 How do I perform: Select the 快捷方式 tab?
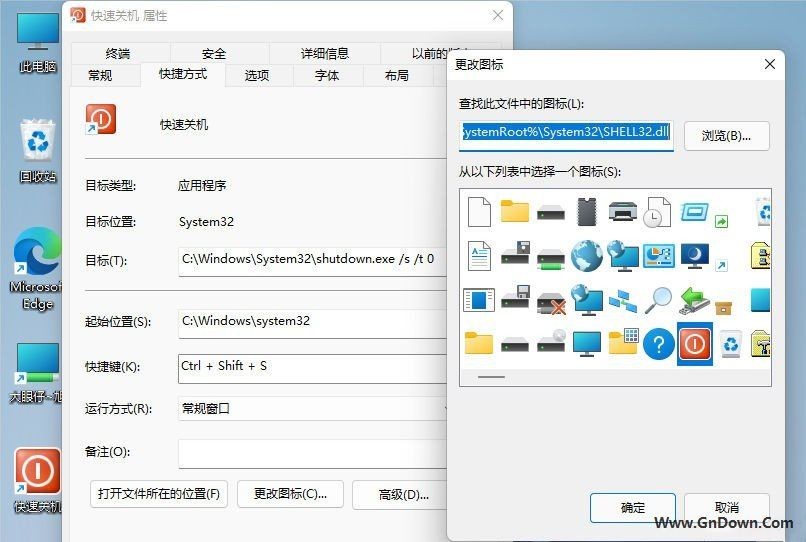(183, 74)
